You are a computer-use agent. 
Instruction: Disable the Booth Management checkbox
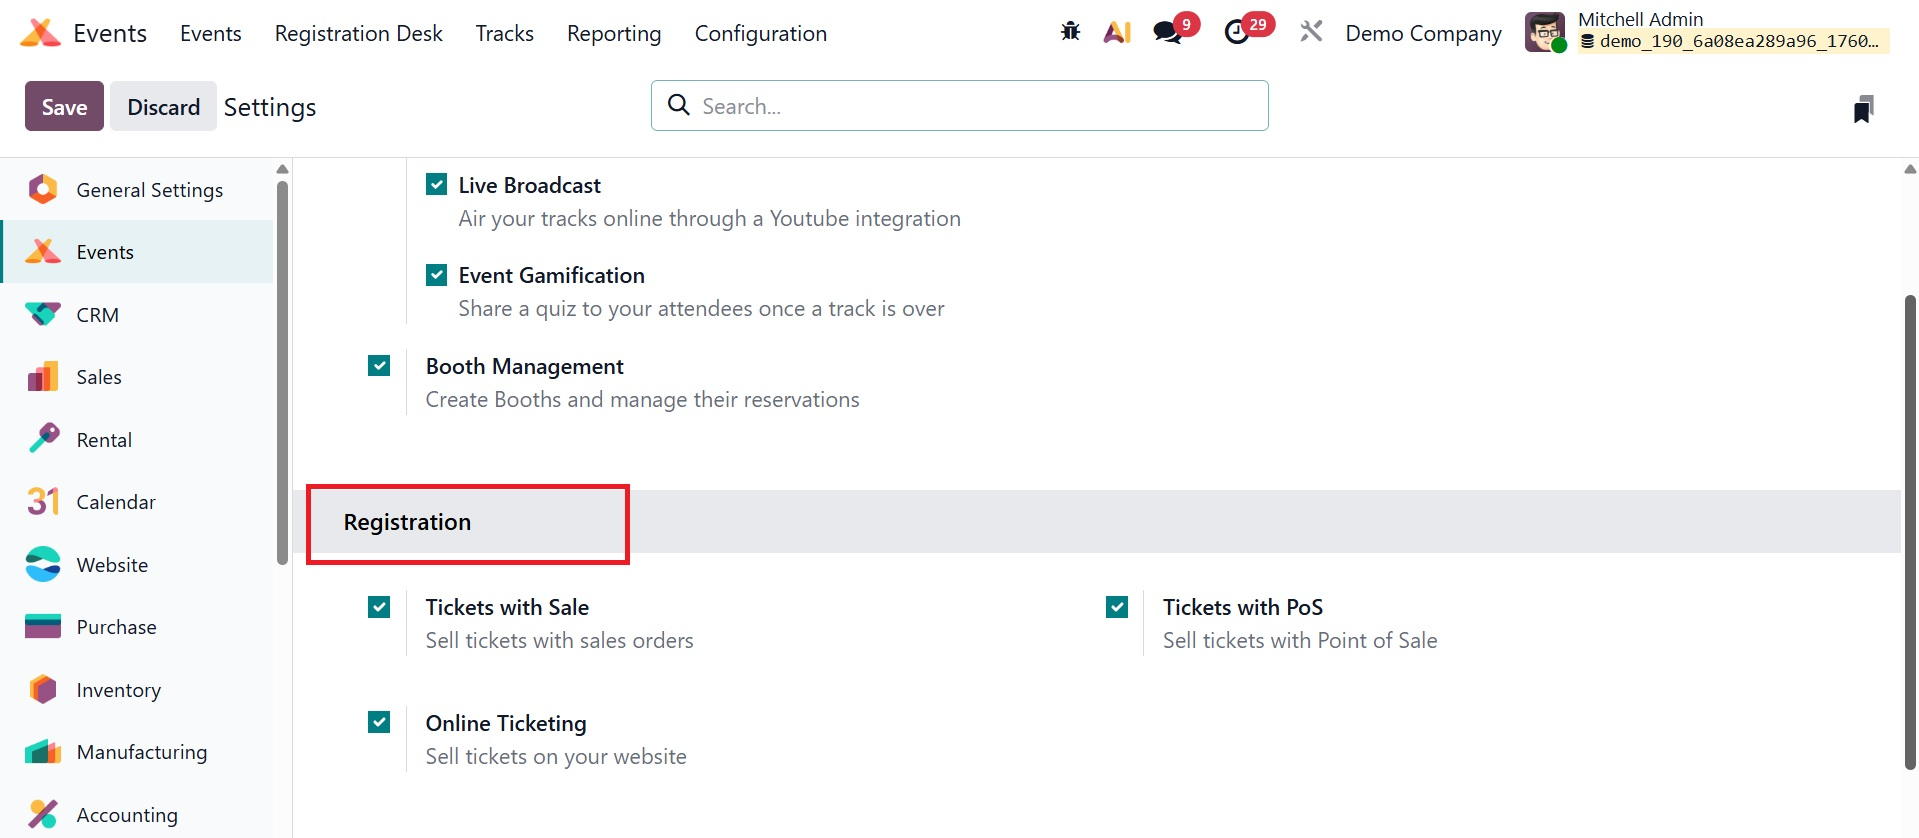(379, 366)
